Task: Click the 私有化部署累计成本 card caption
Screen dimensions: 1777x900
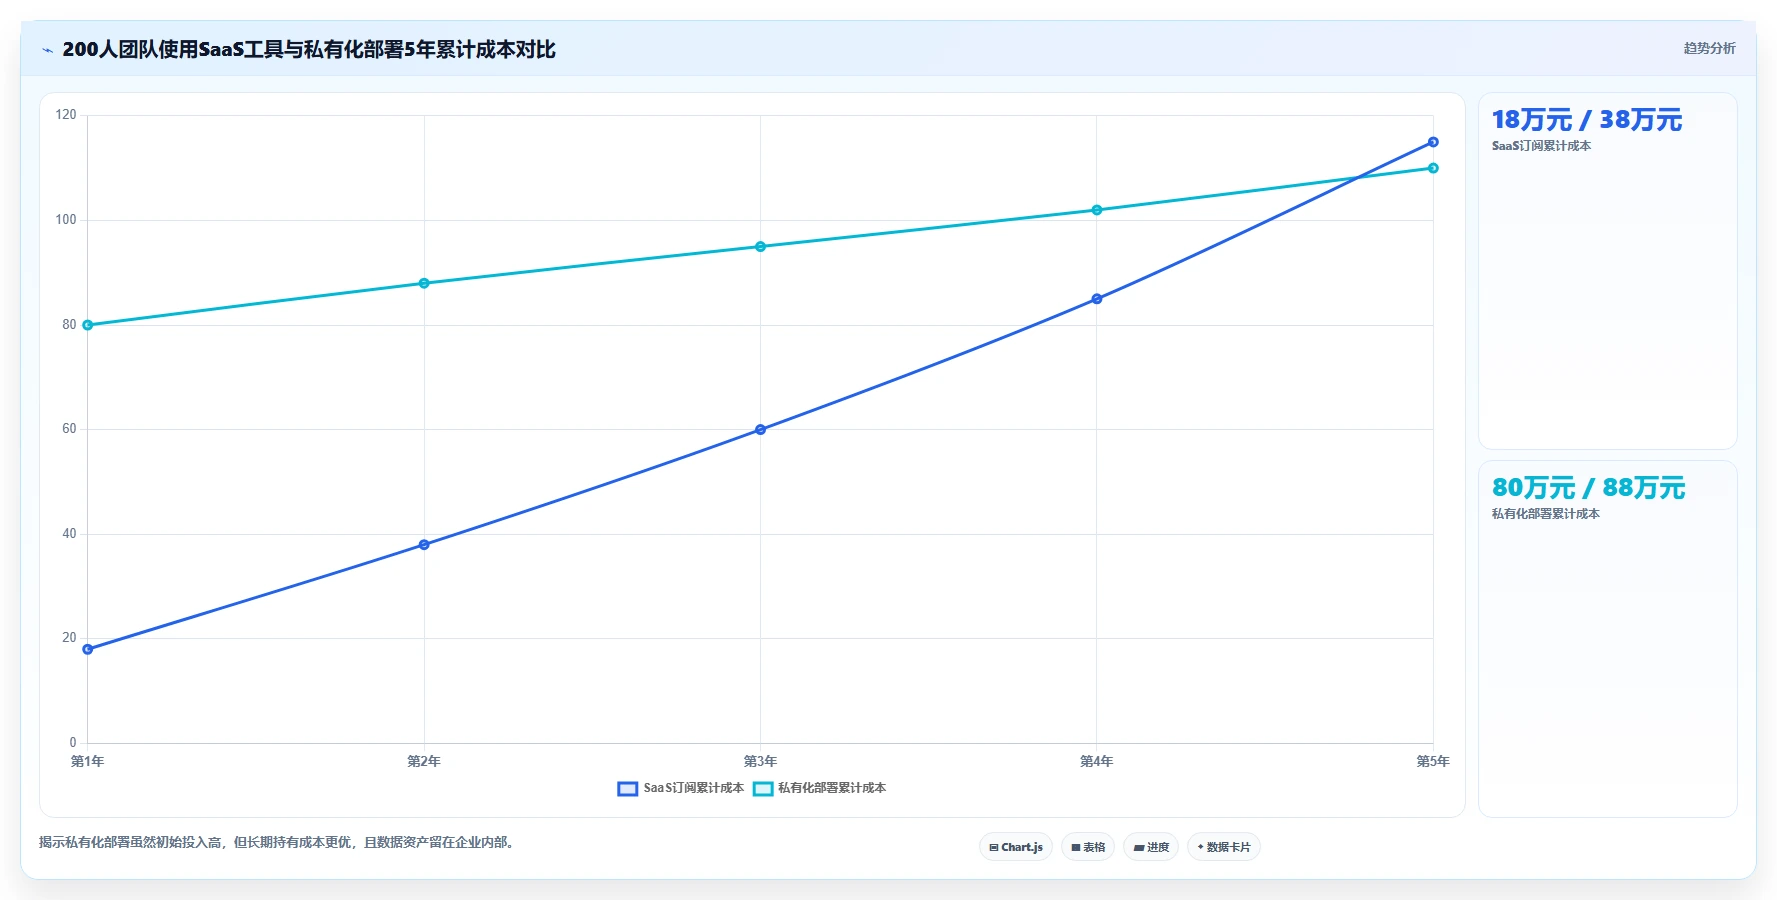Action: 1546,514
